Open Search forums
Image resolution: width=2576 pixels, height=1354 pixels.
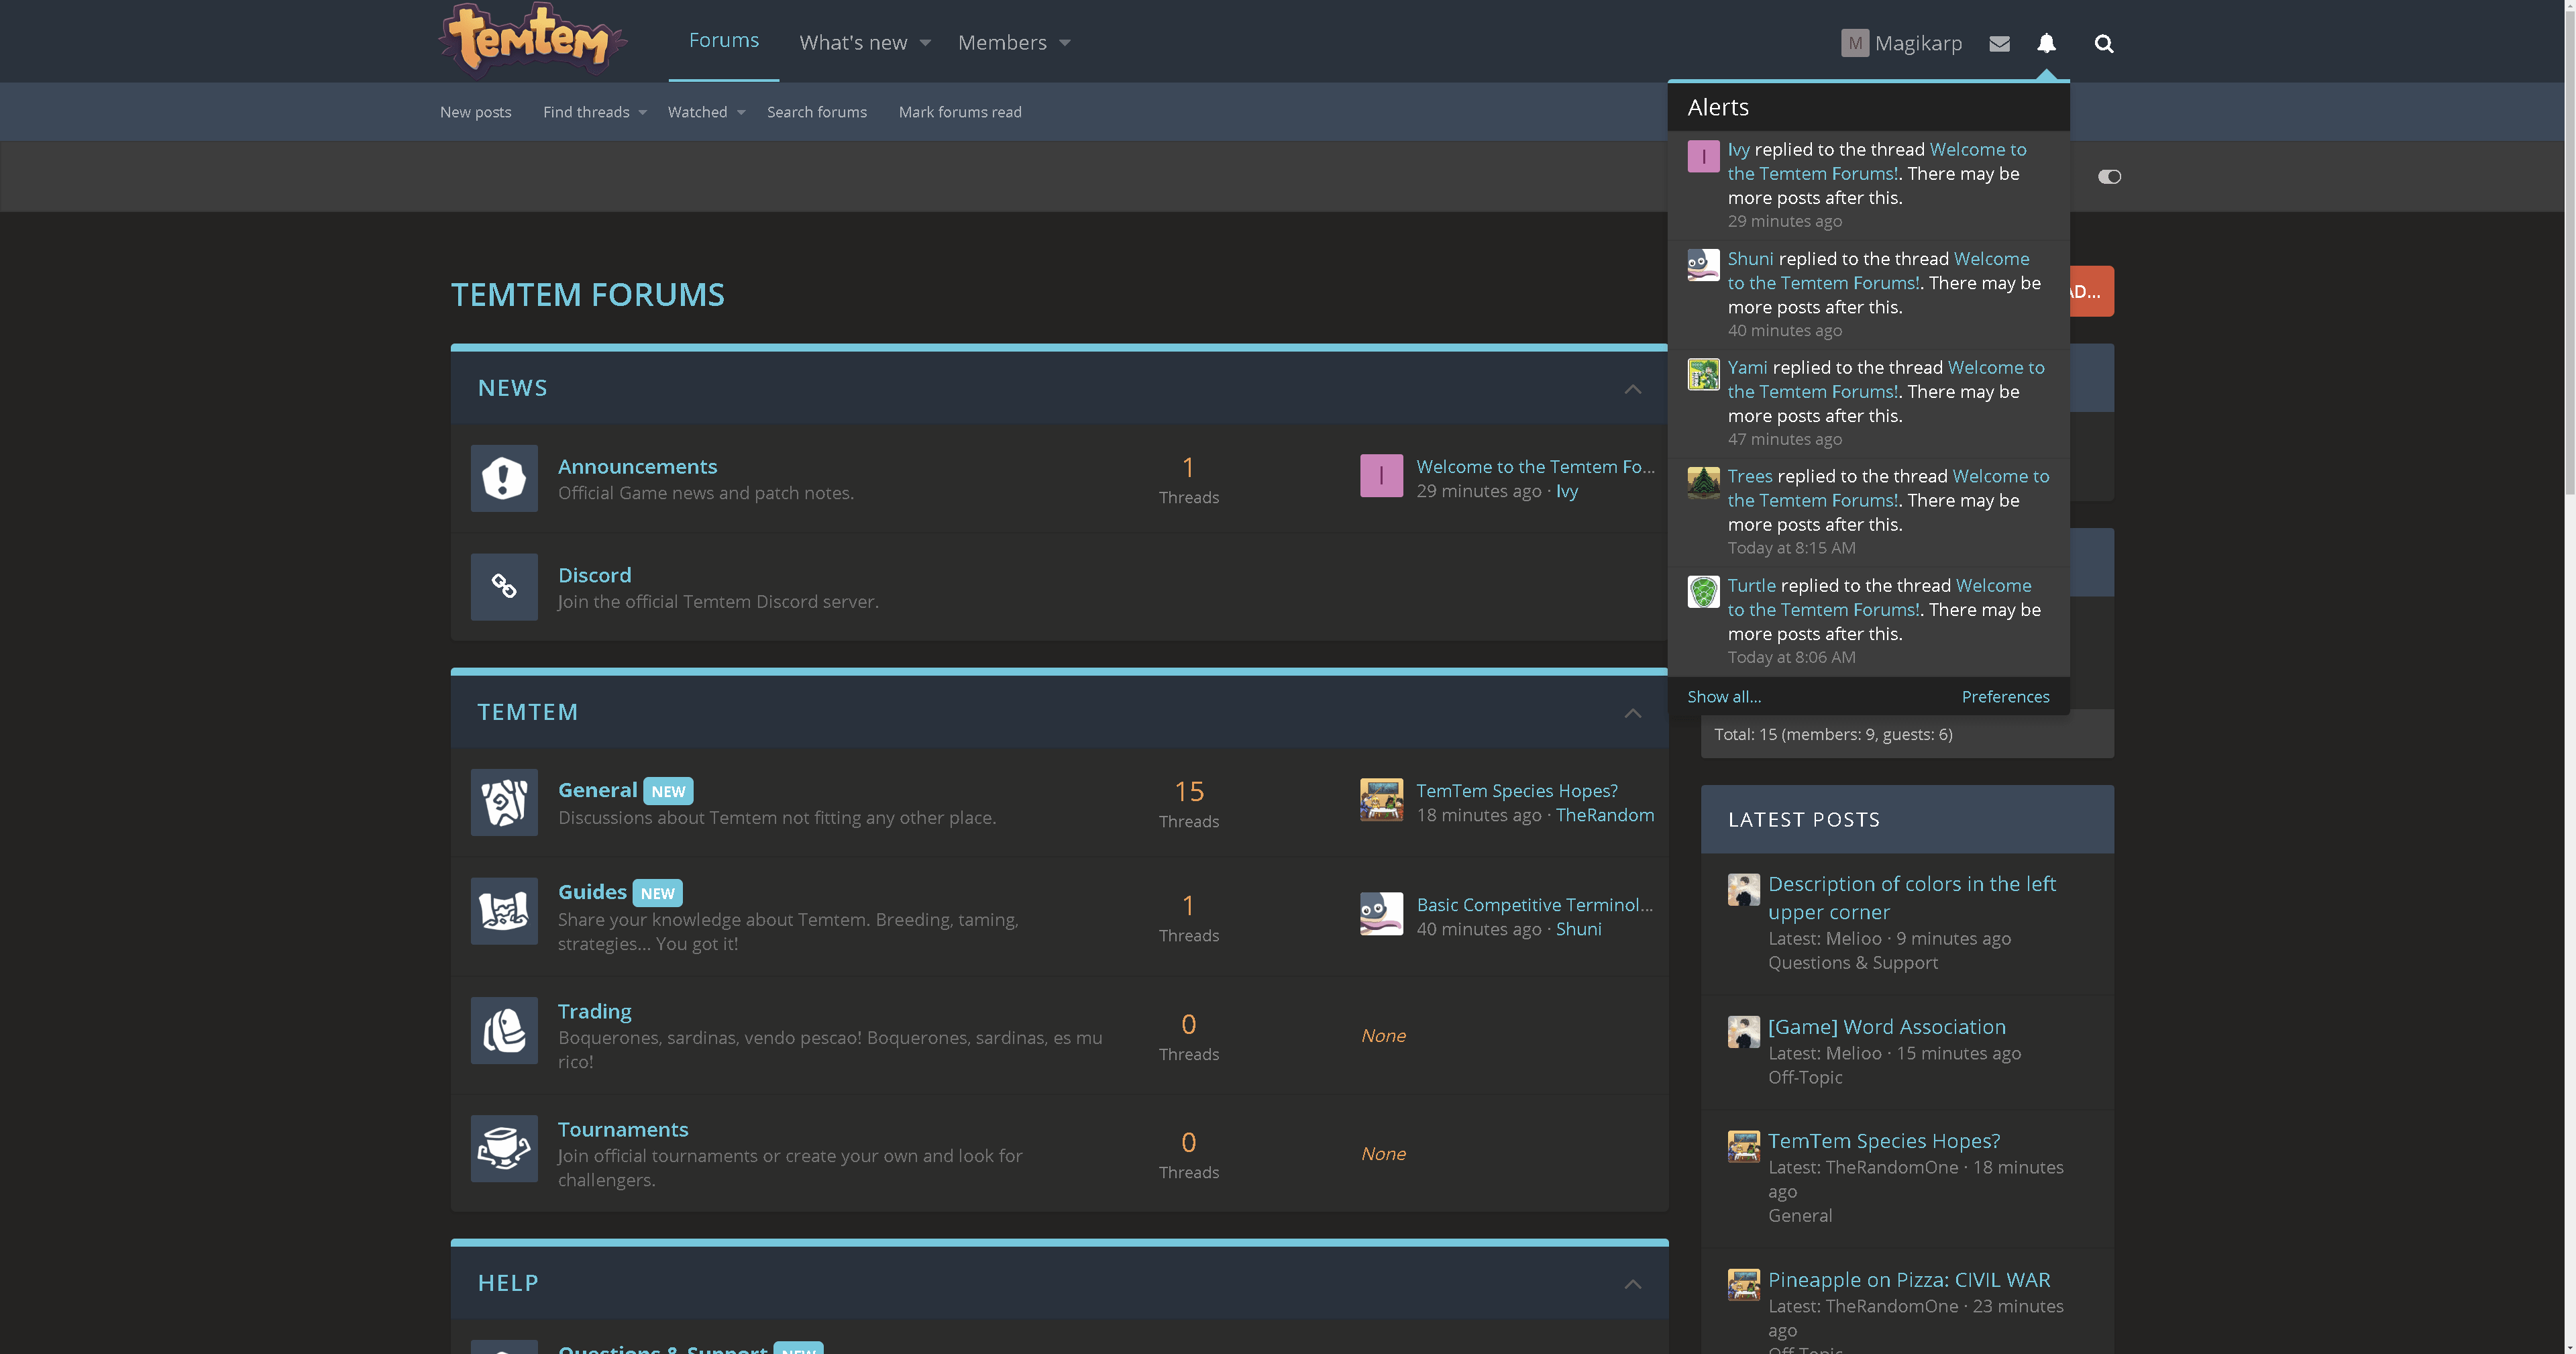pyautogui.click(x=817, y=112)
